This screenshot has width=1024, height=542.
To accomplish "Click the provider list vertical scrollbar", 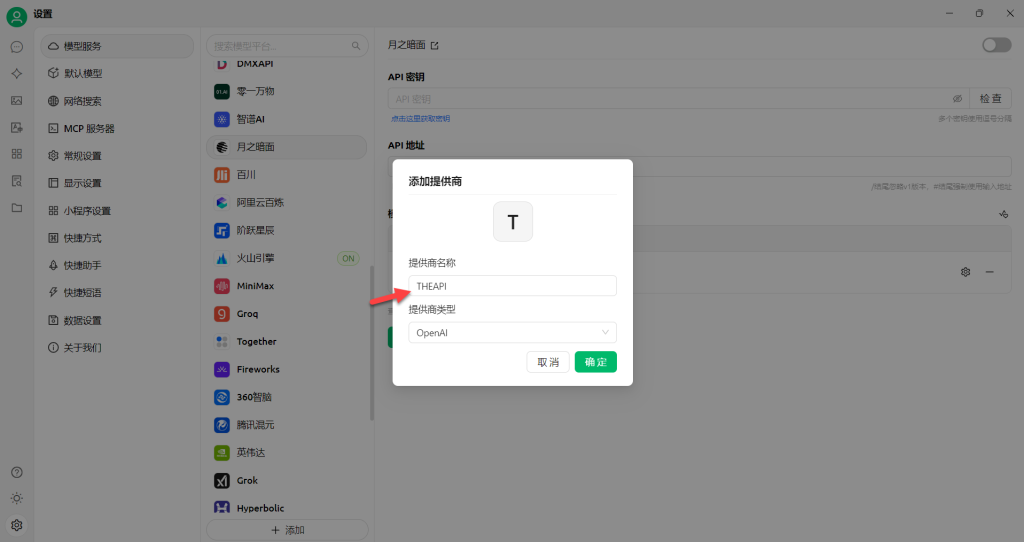I will pos(372,343).
